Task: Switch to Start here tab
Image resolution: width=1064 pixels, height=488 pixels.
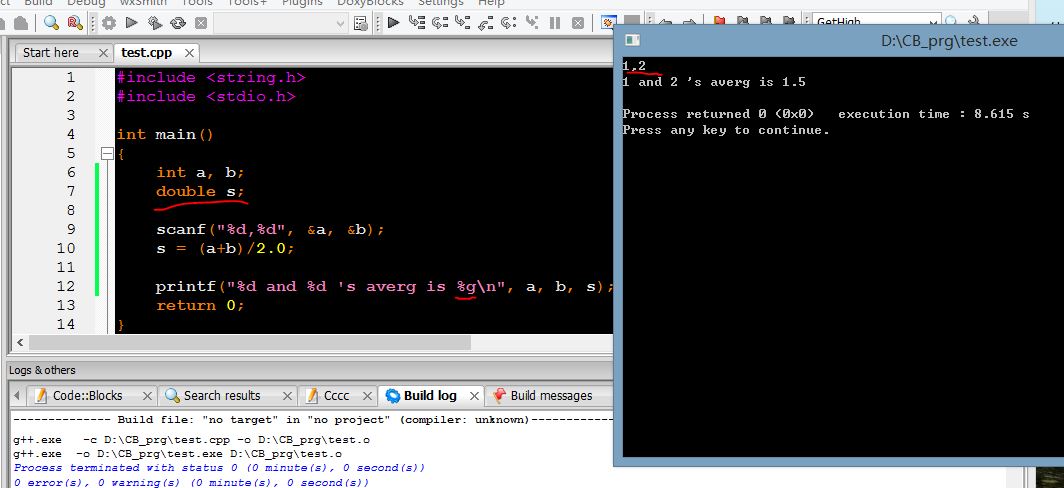Action: [x=51, y=52]
